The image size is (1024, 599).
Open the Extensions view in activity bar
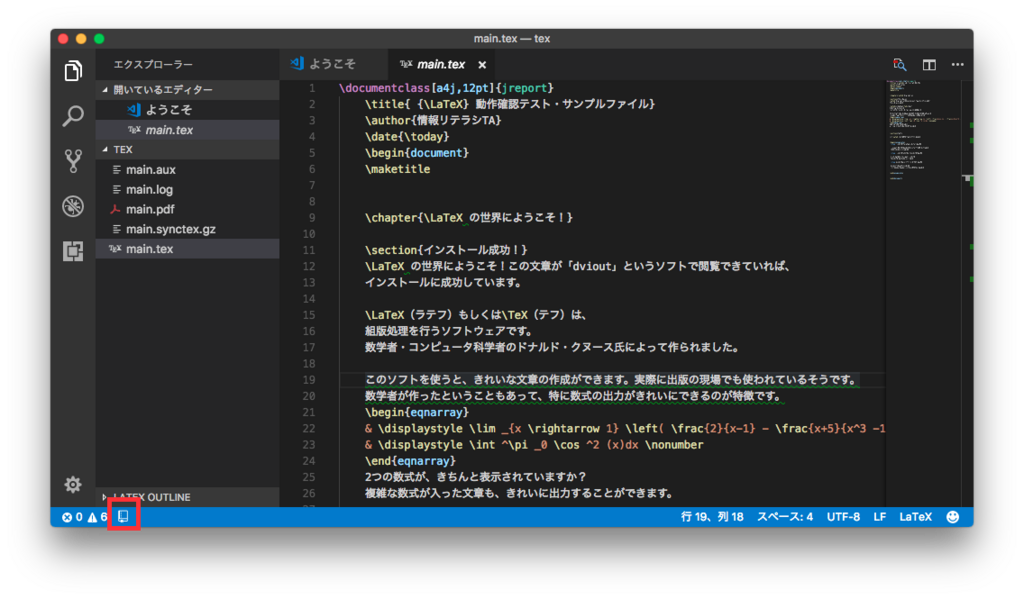73,251
